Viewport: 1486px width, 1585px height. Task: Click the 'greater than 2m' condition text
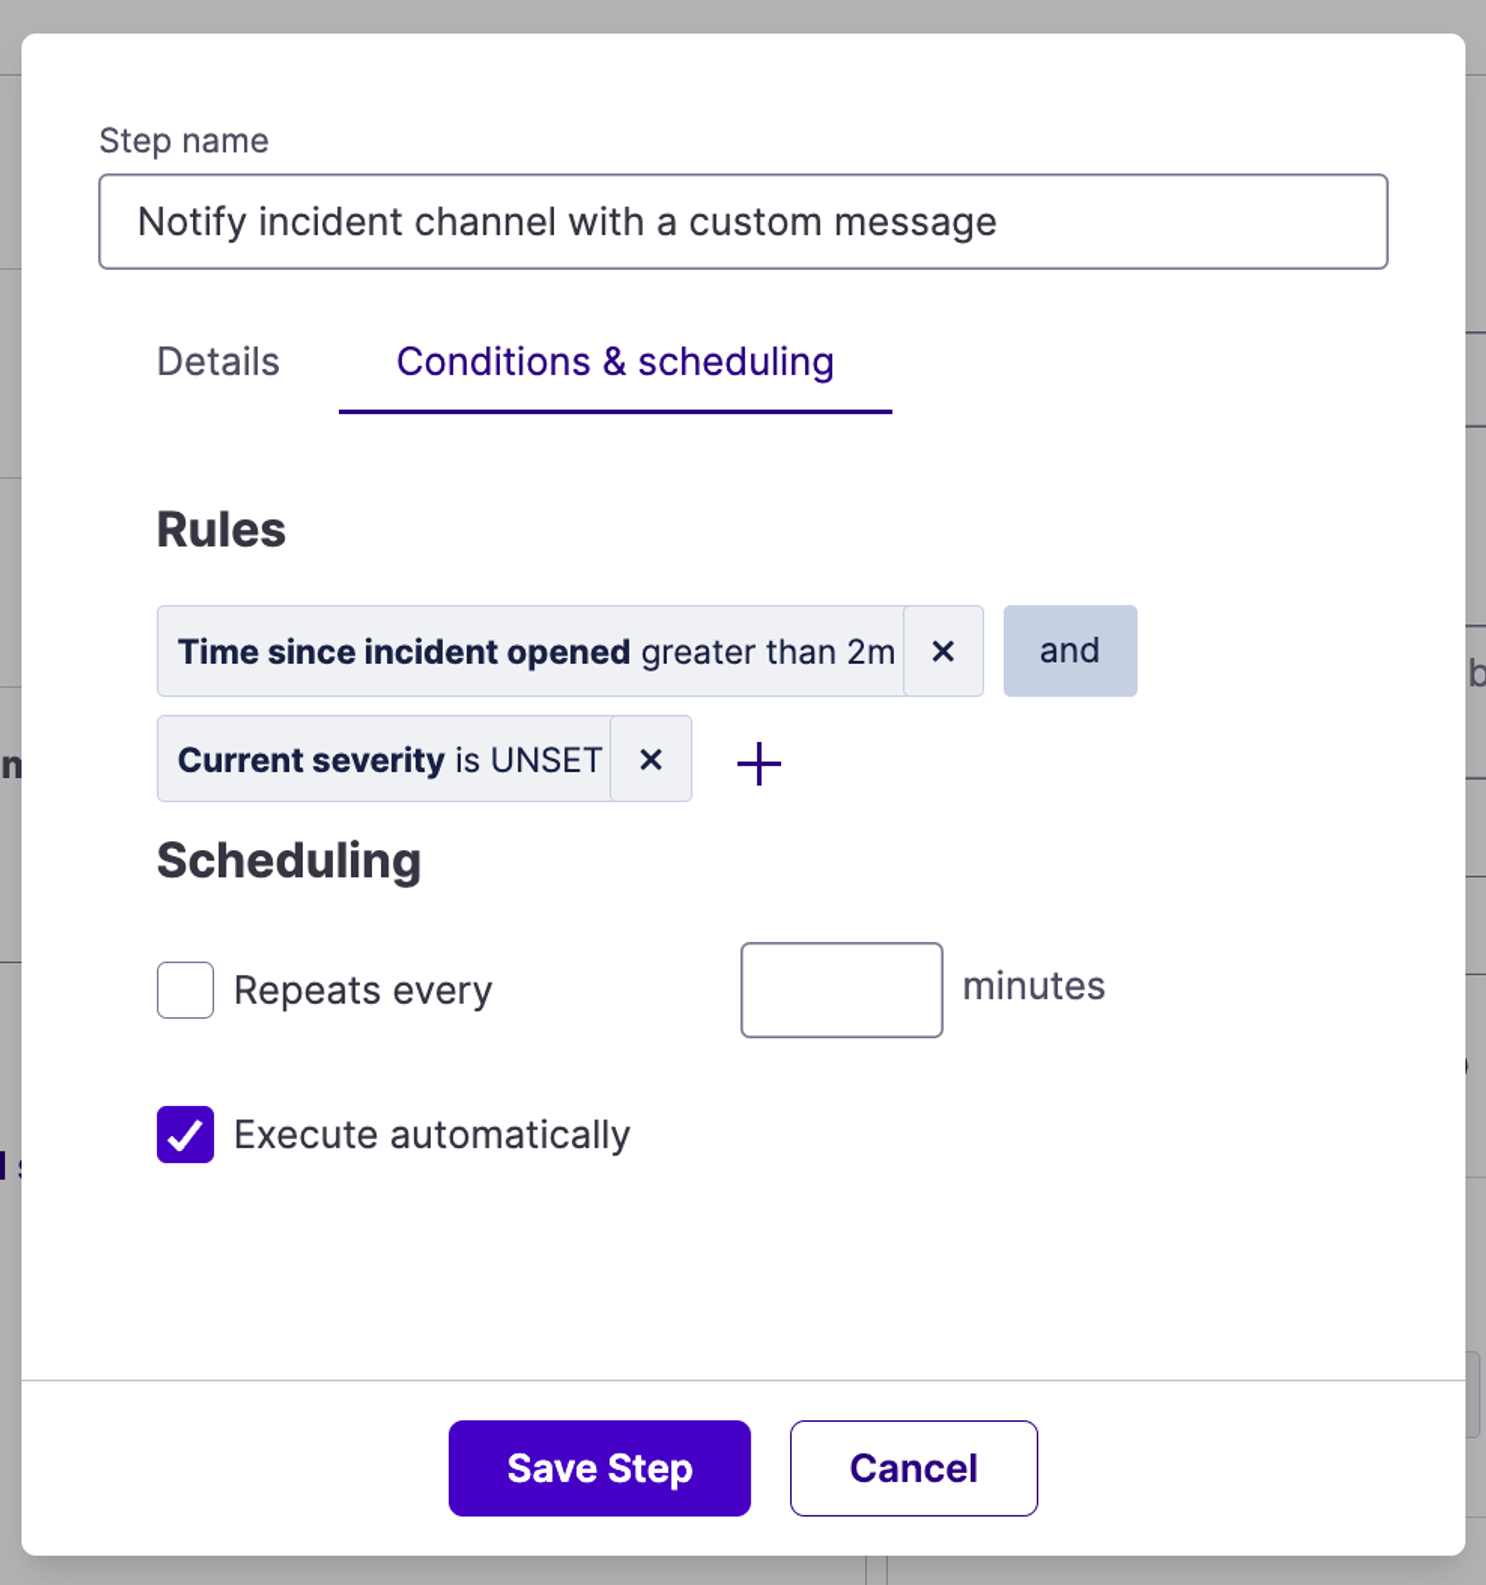768,652
